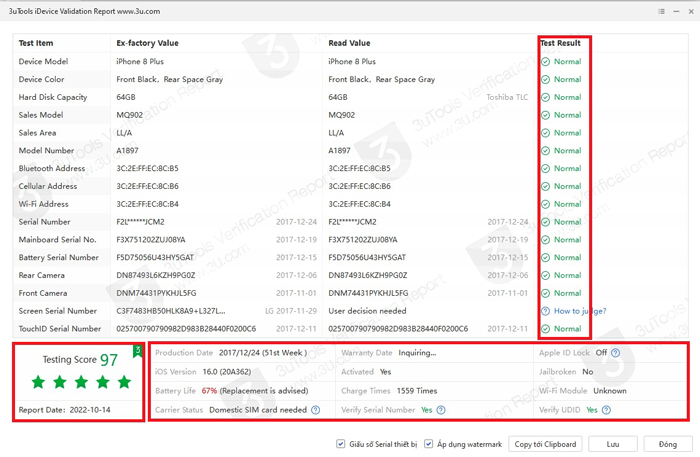Click Ex-factory value MQ902 in Sales Model row

129,115
